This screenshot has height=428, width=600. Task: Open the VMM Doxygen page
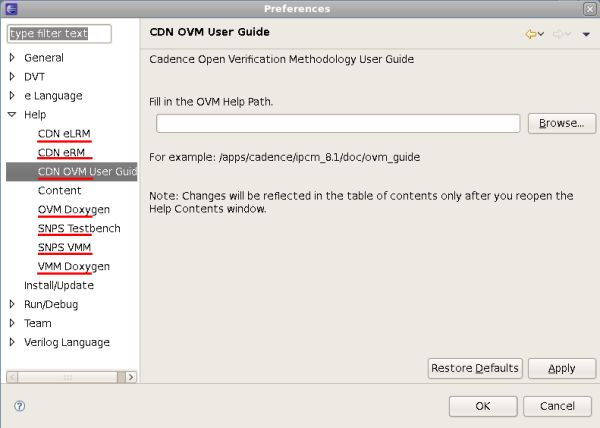(73, 267)
